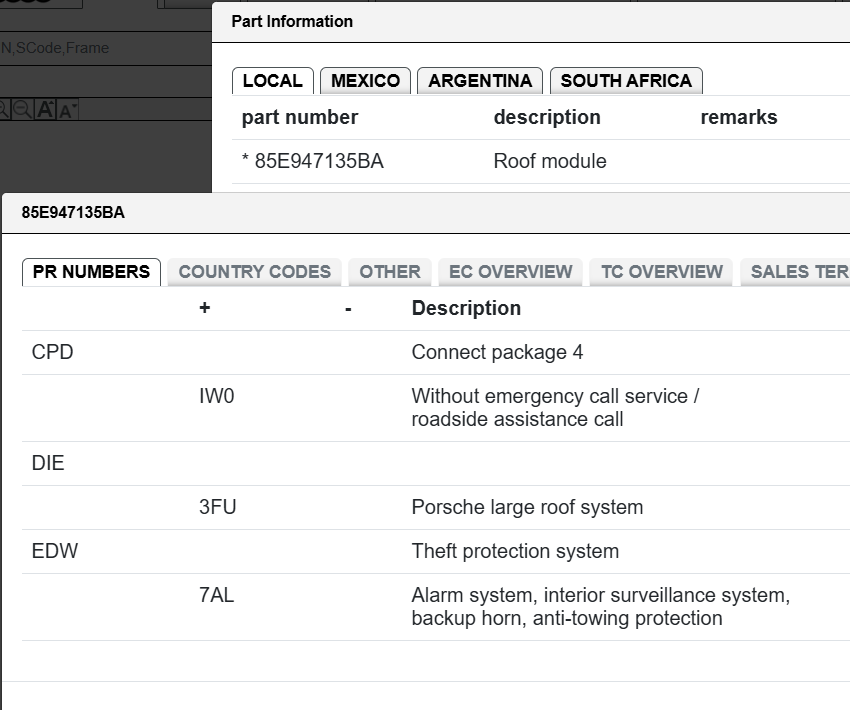Click 'Without emergency call service' description
The image size is (850, 710).
(555, 408)
